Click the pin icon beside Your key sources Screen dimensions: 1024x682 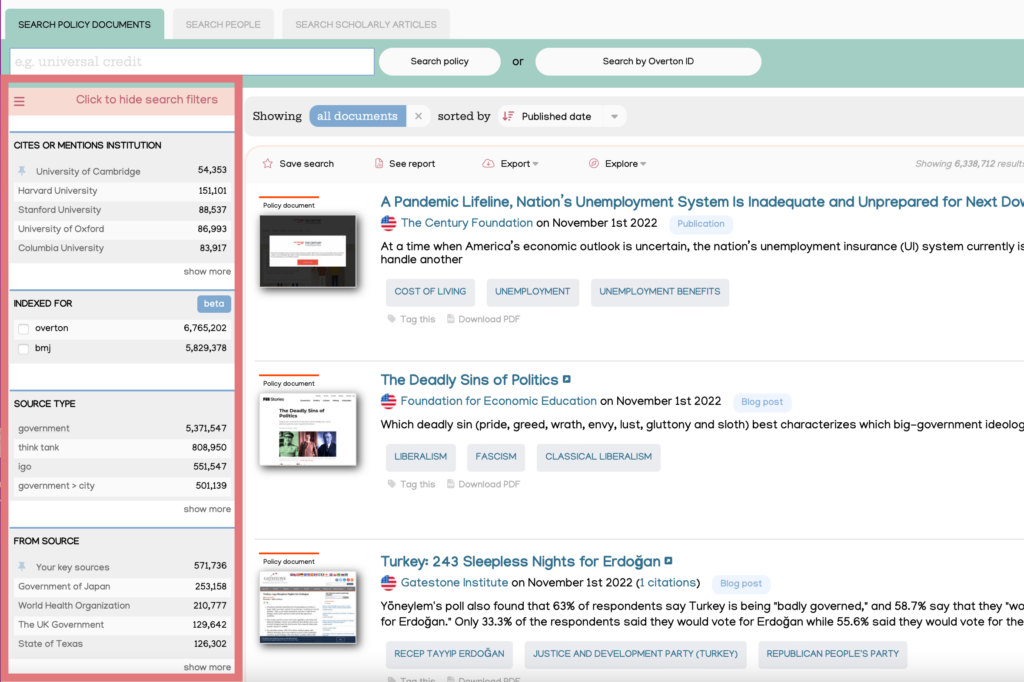coord(22,566)
